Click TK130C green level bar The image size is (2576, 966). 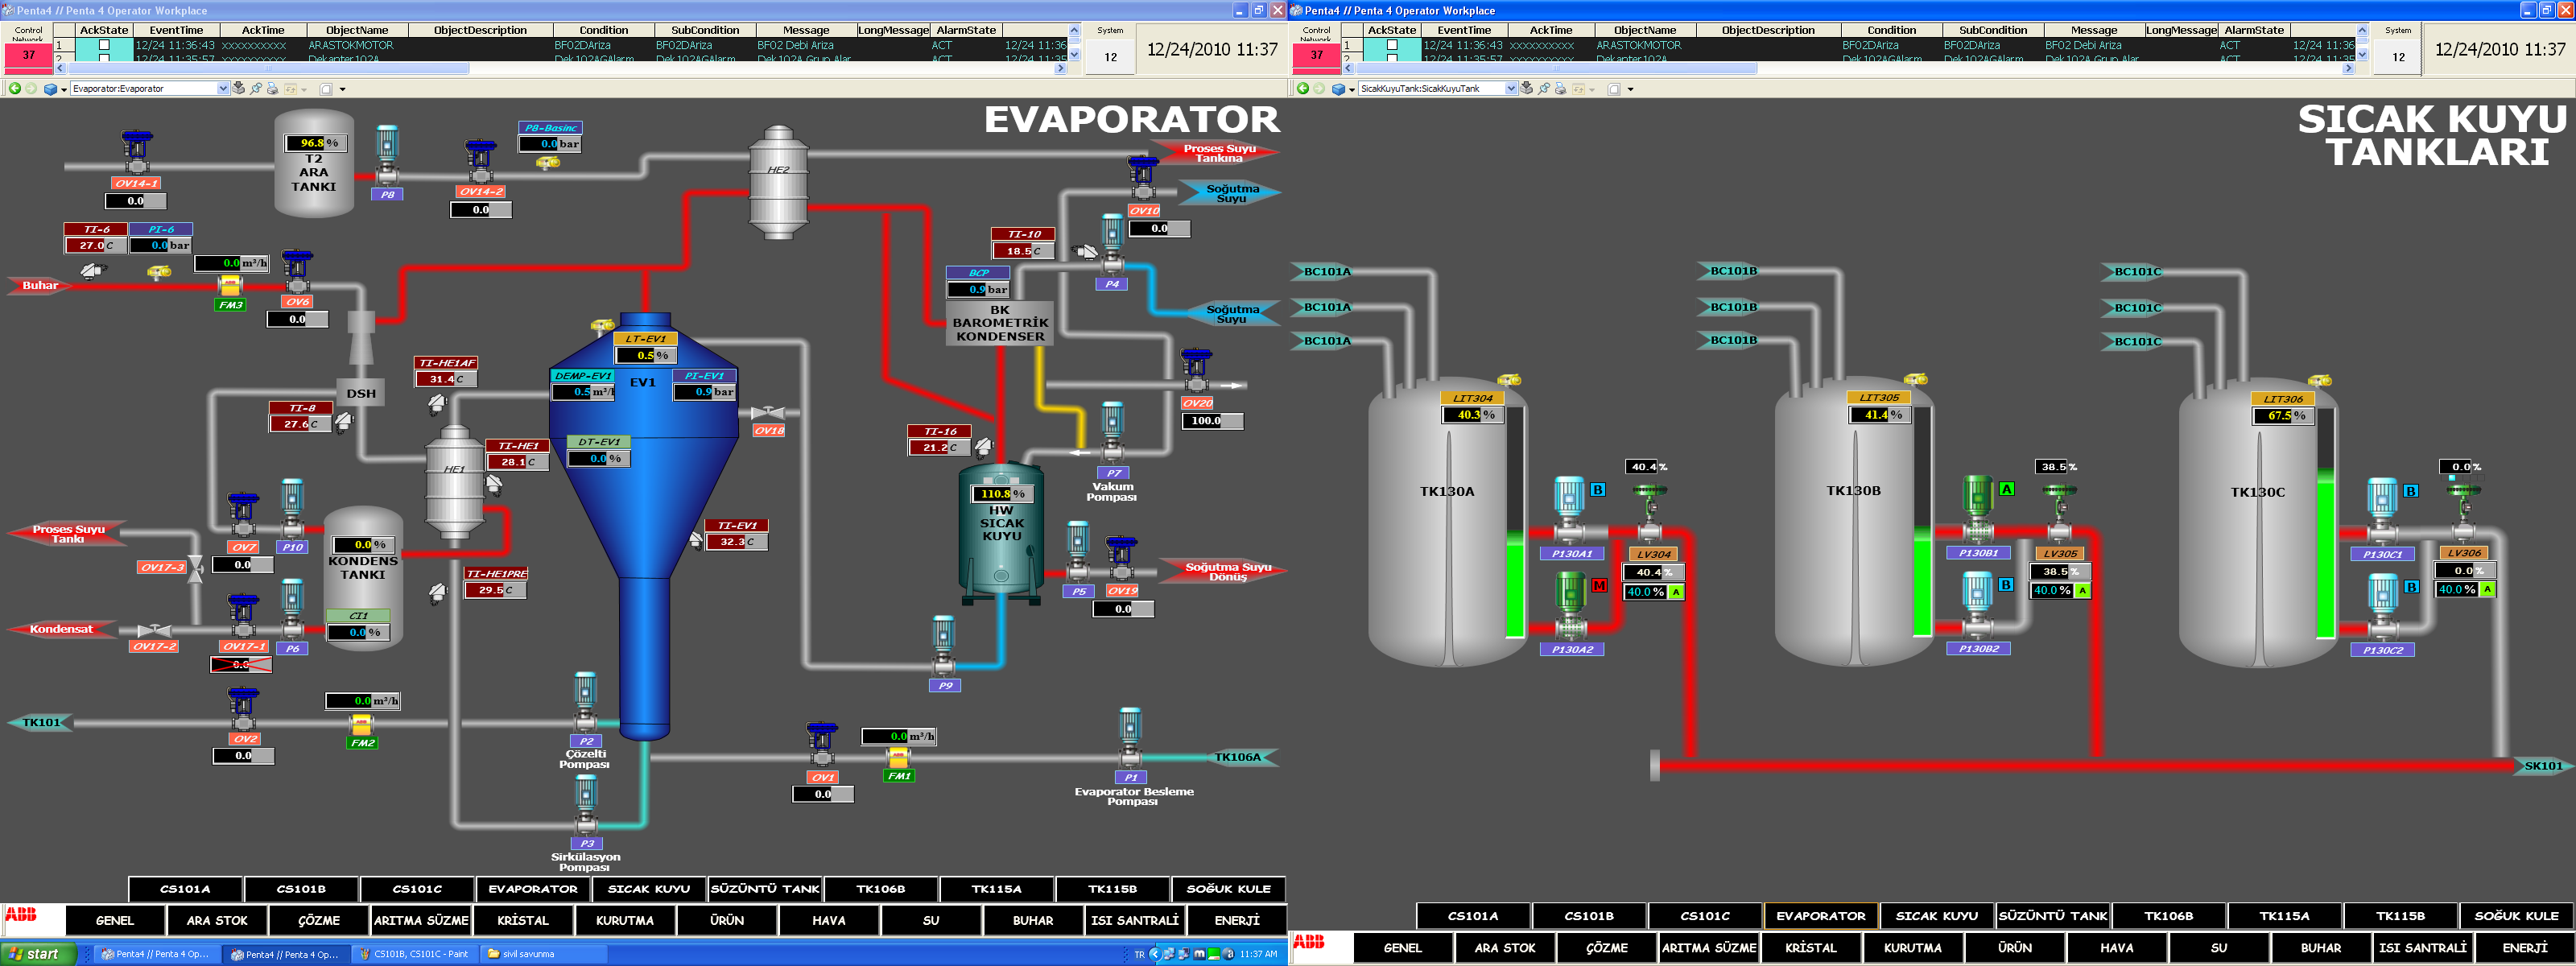tap(2325, 555)
